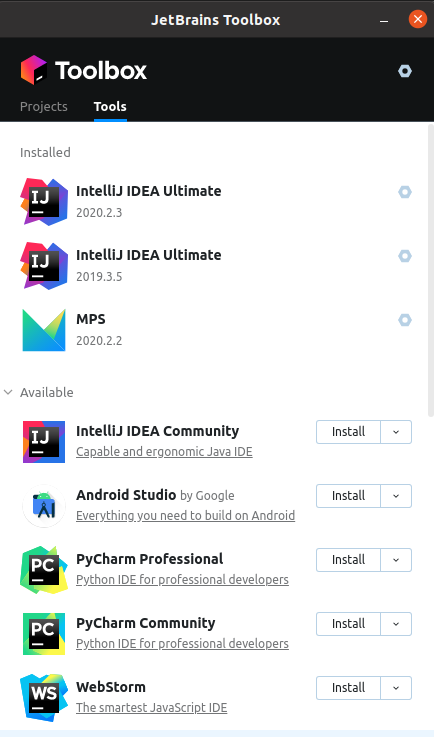The image size is (434, 737).
Task: Select the Tools tab
Action: 110,107
